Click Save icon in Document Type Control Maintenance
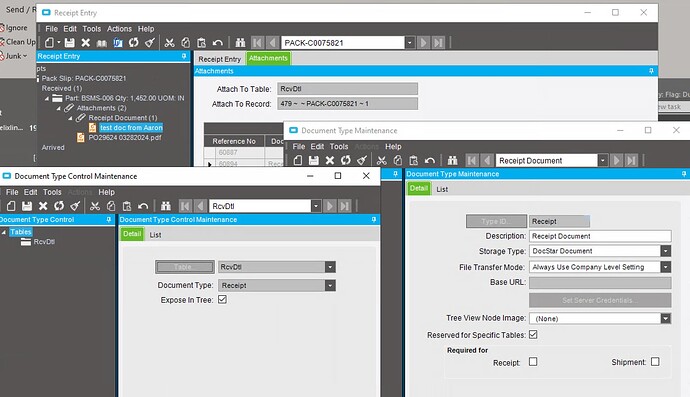This screenshot has width=690, height=397. point(27,206)
